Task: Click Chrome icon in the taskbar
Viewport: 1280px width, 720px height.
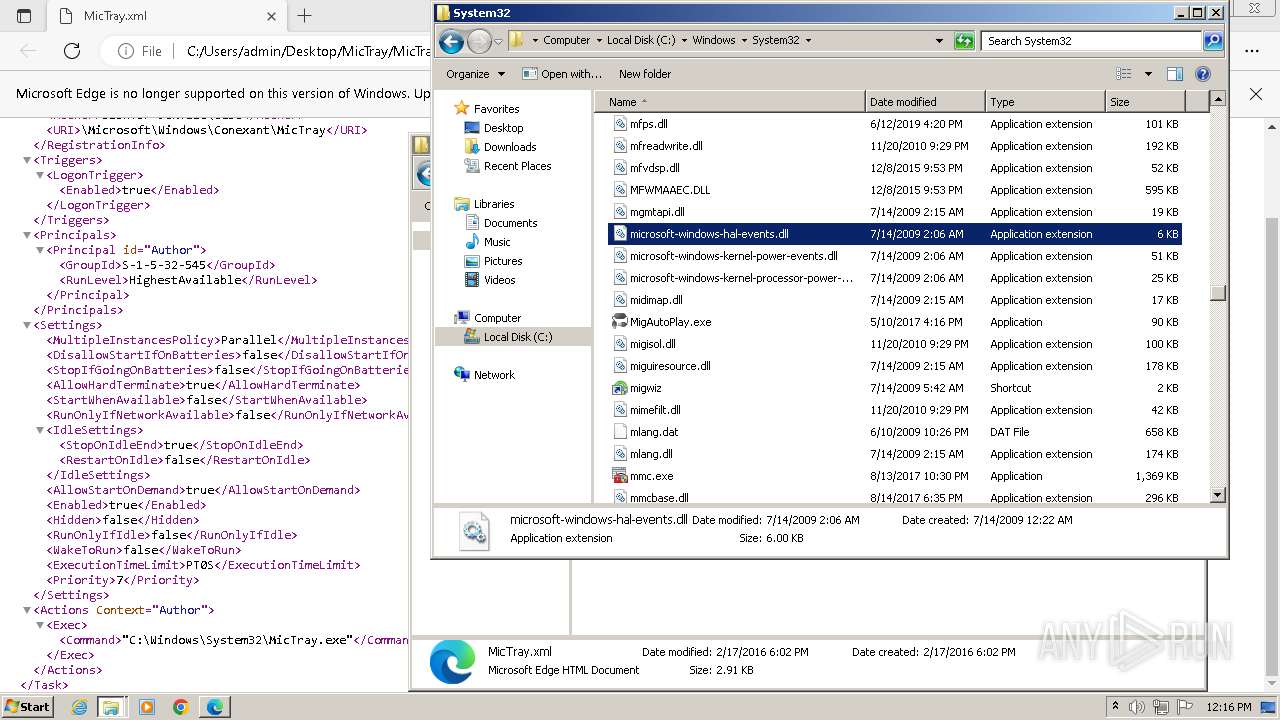Action: [181, 707]
